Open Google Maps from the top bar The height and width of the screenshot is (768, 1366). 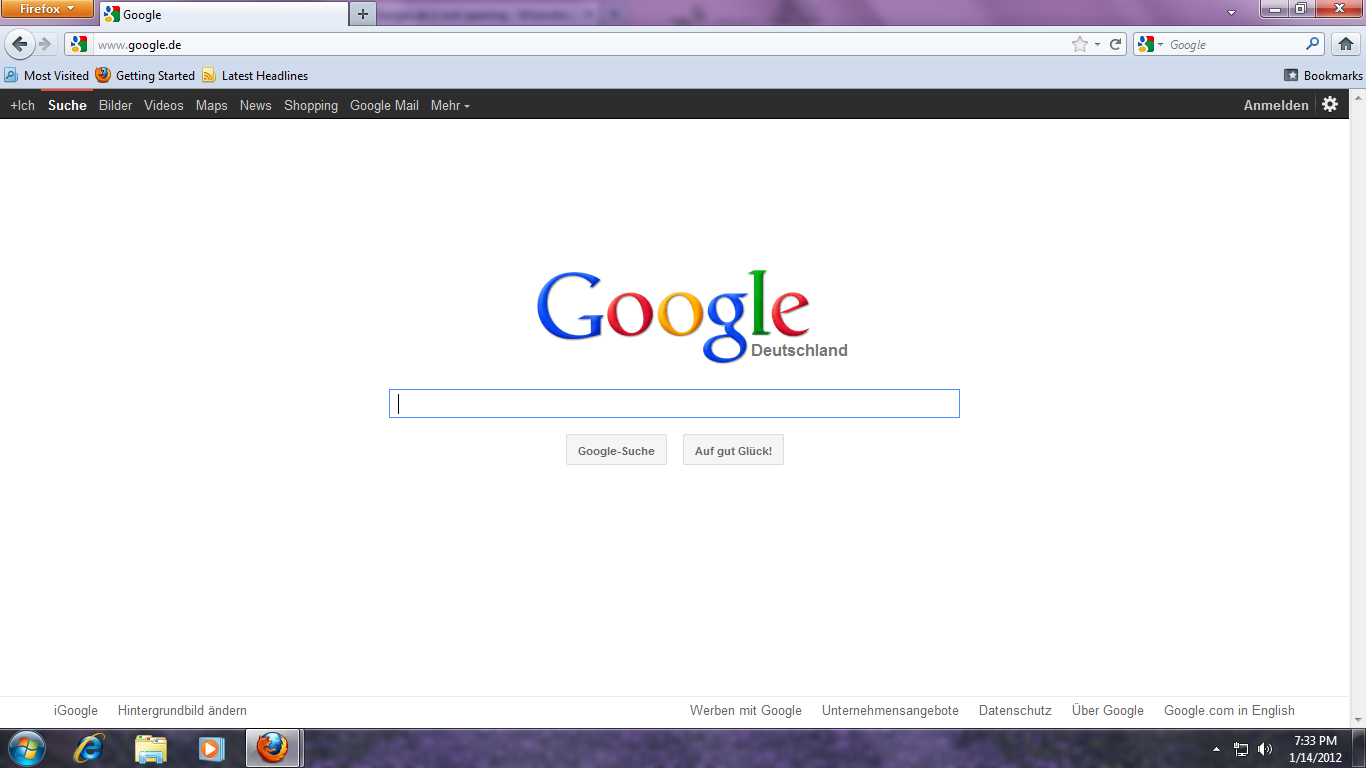point(211,105)
